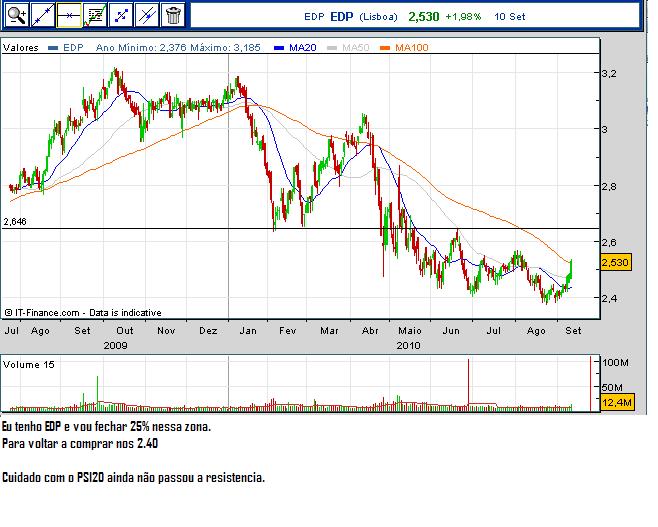
Task: Select the parallel line tool
Action: 147,15
